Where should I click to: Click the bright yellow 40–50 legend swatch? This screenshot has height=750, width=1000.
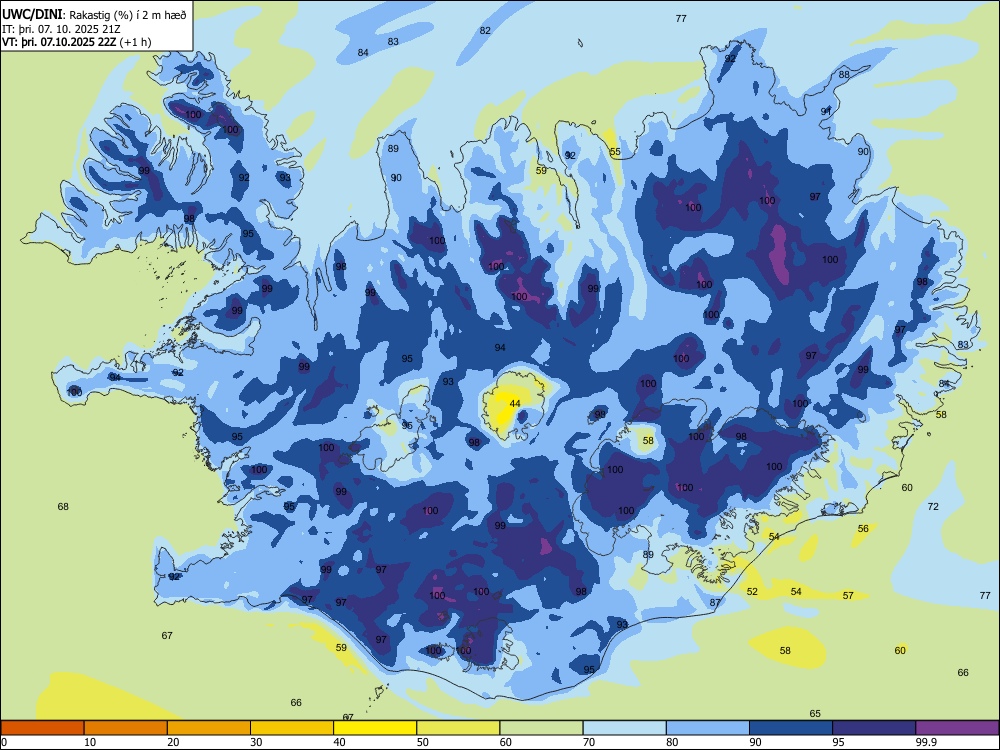[x=375, y=728]
